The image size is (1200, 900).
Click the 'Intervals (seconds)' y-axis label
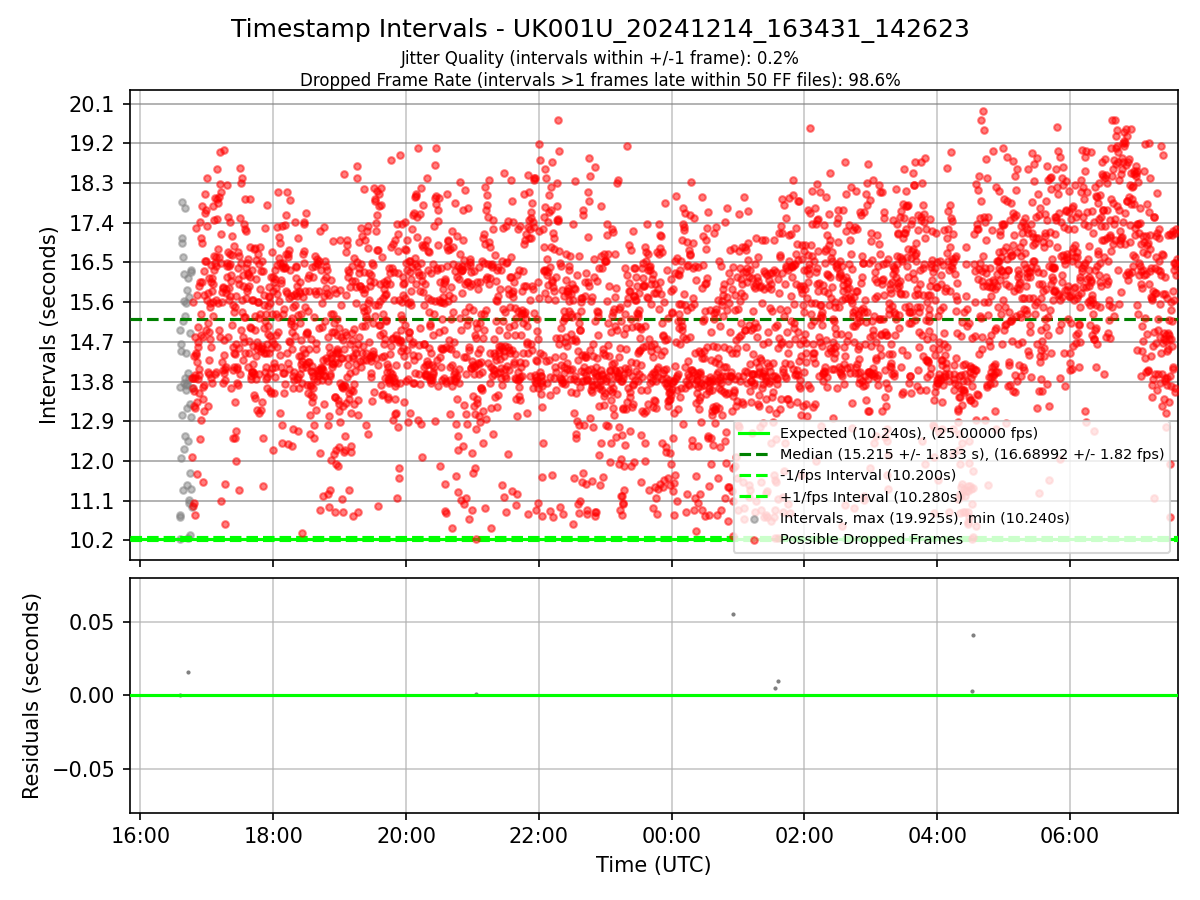coord(48,325)
